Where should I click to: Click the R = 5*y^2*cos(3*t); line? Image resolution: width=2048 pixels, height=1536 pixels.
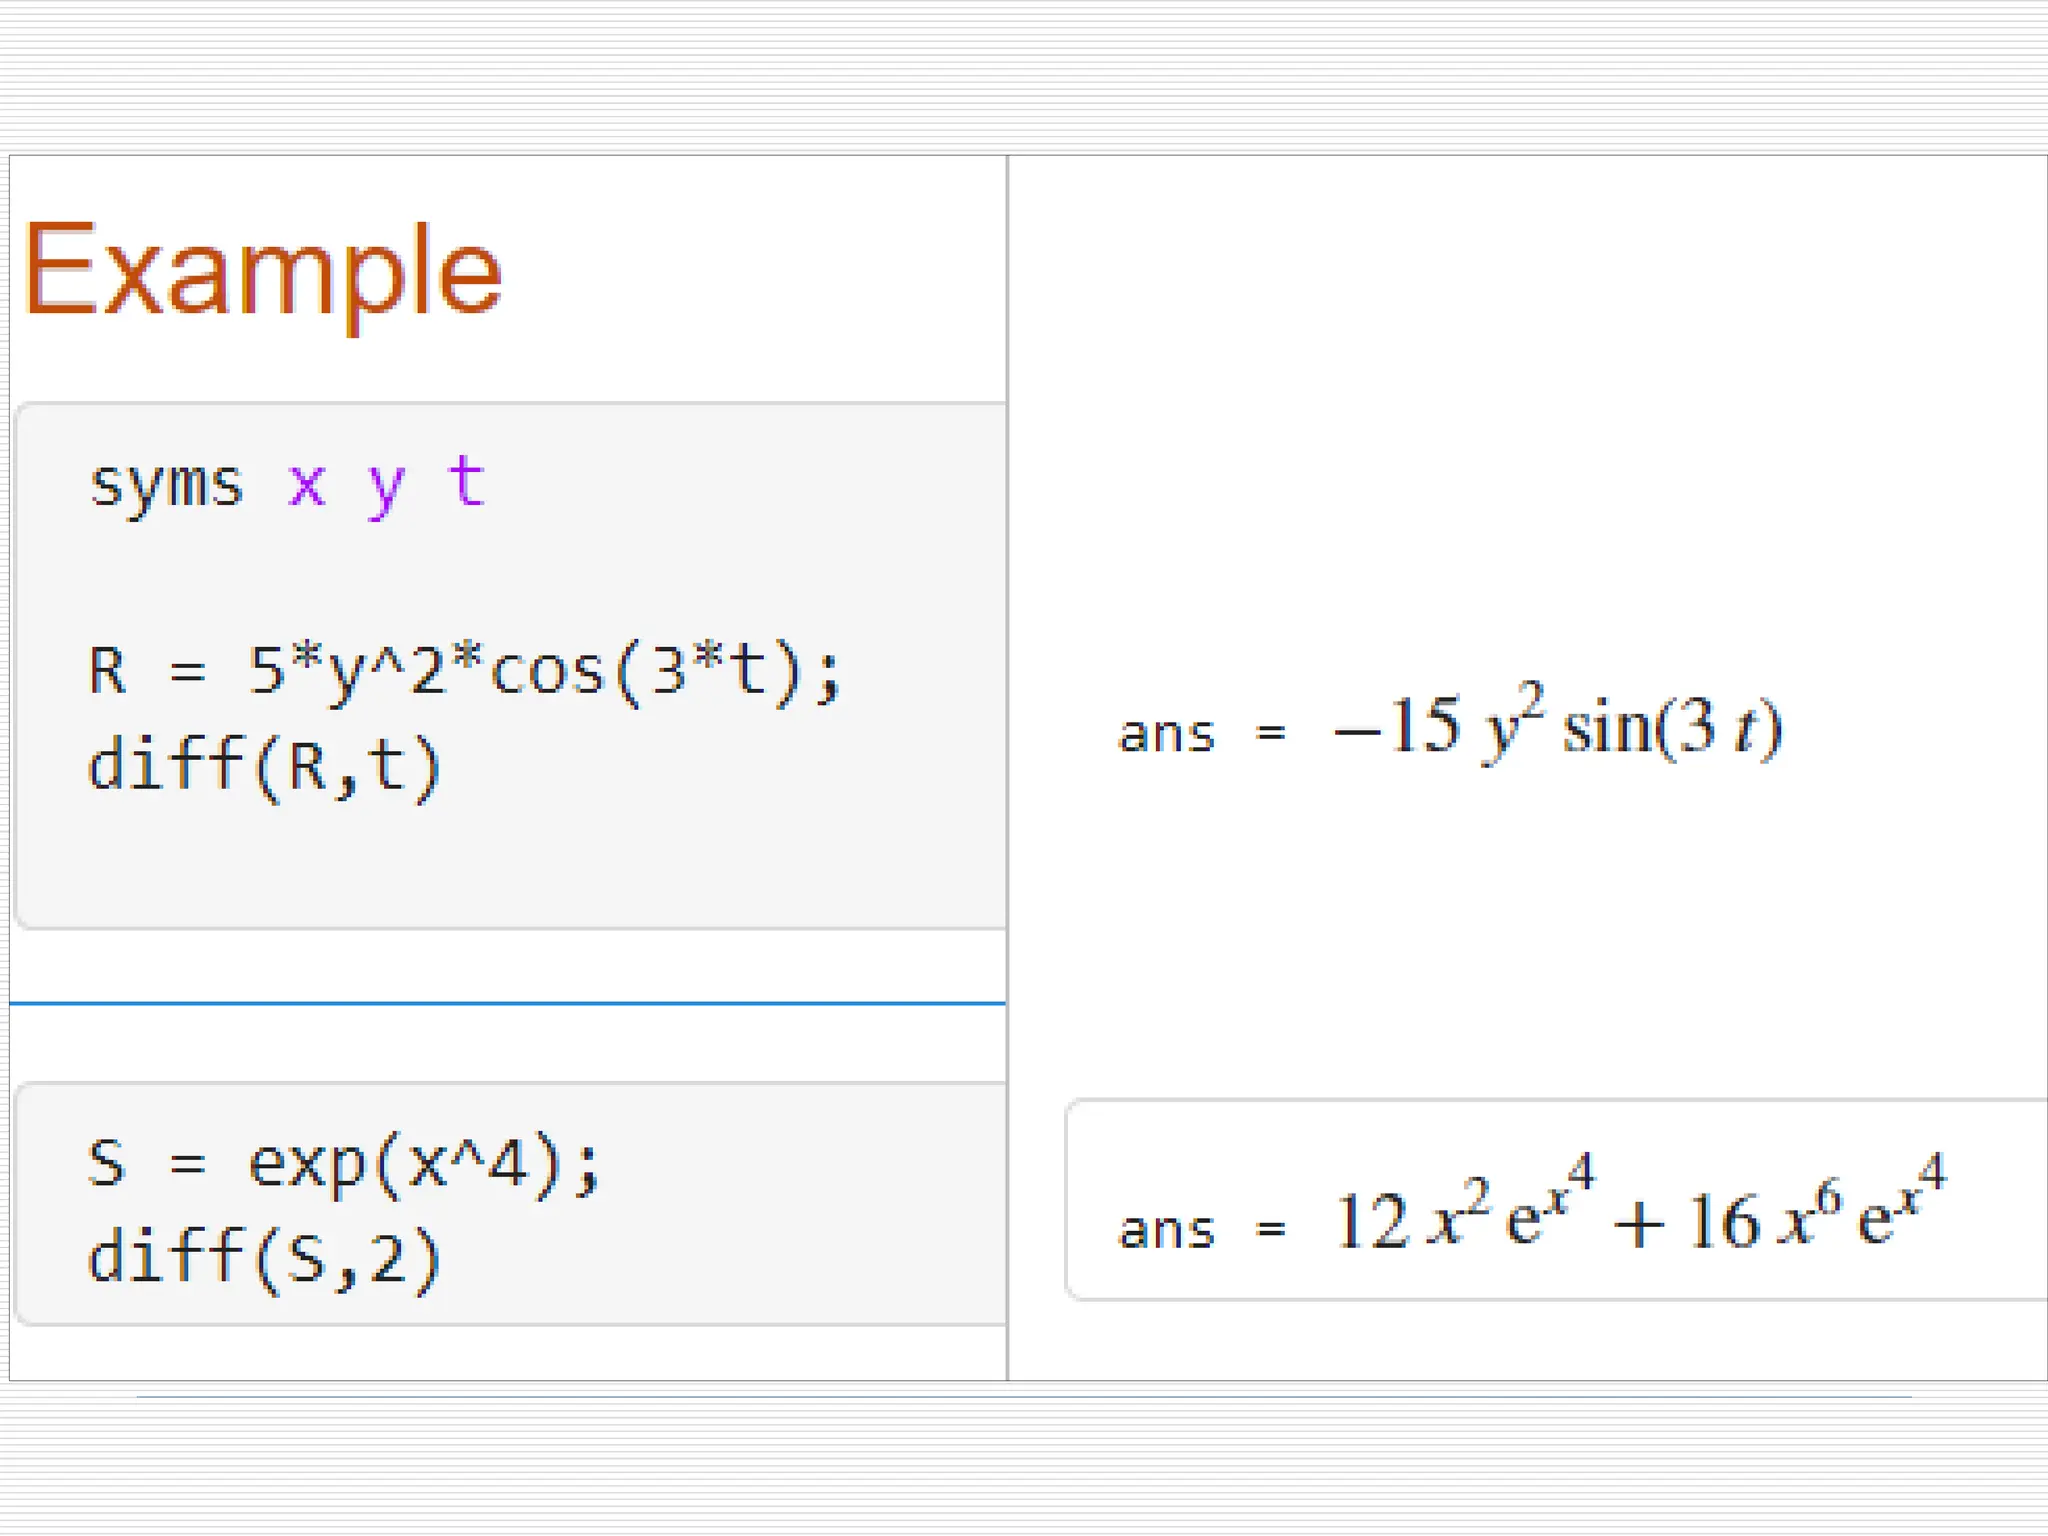pyautogui.click(x=466, y=672)
